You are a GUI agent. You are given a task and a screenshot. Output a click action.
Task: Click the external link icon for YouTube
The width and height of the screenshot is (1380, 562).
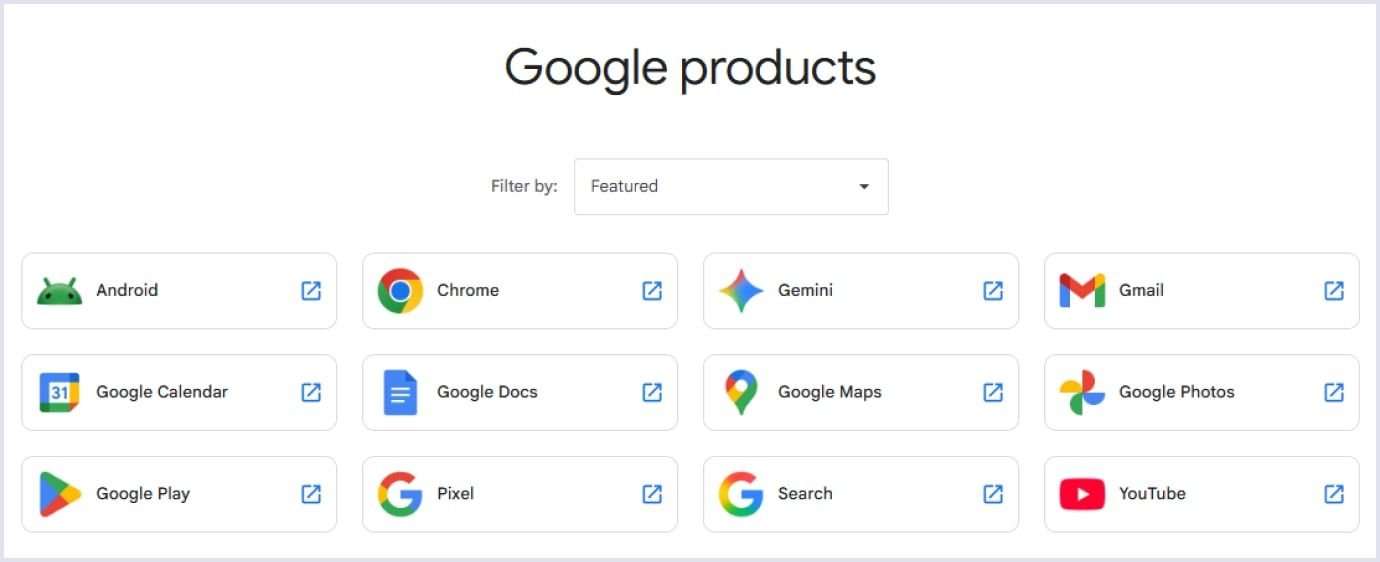(x=1334, y=493)
